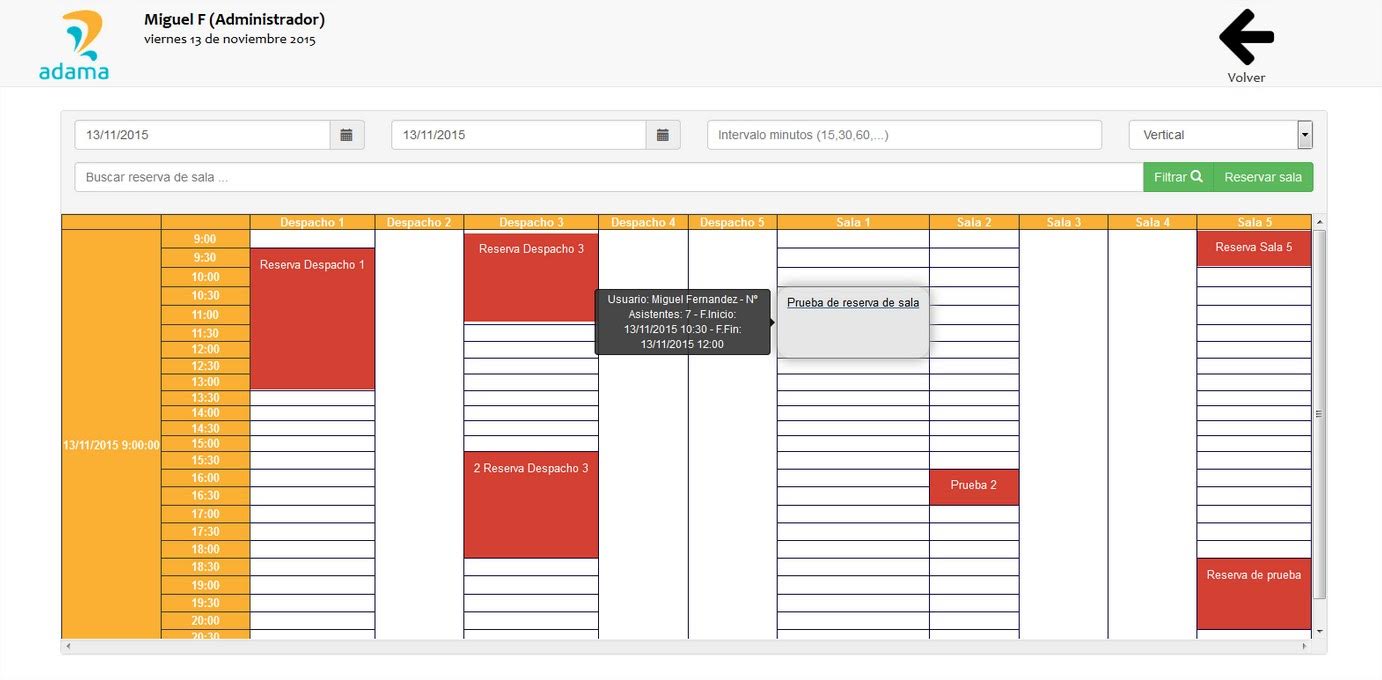
Task: Click the Despacho 4 column header
Action: click(x=643, y=222)
